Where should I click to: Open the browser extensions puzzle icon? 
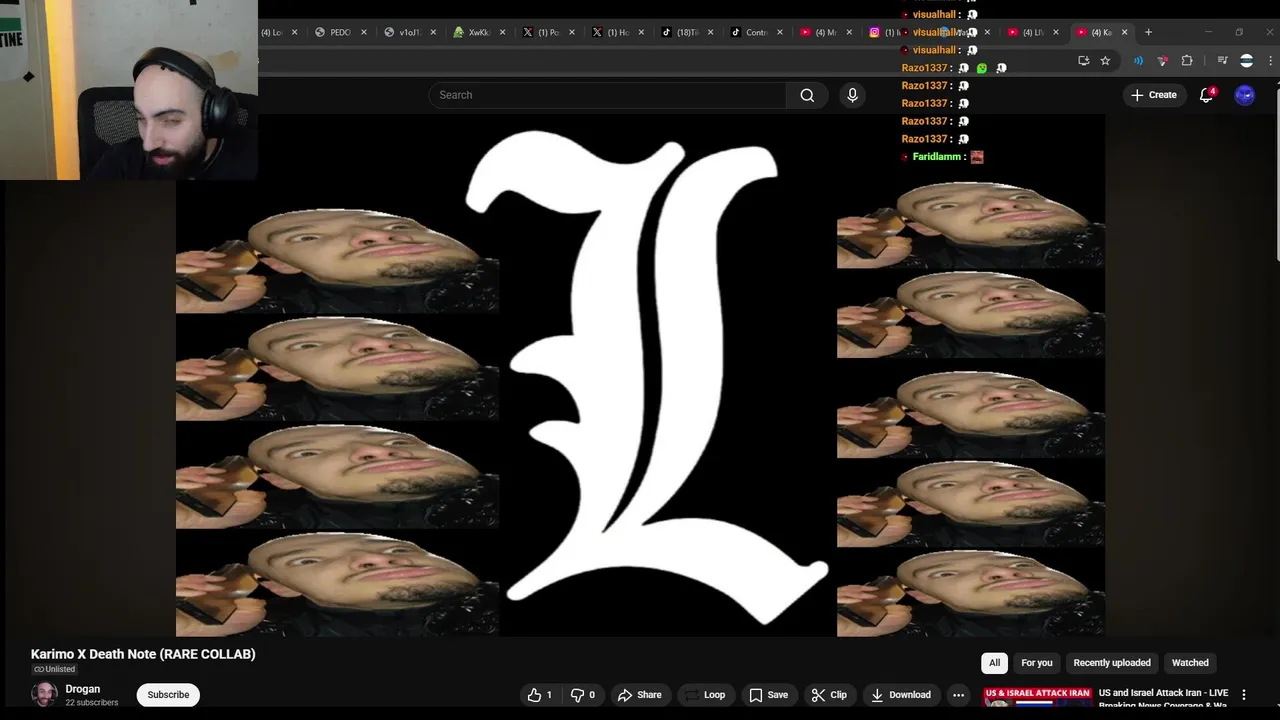[x=1187, y=61]
